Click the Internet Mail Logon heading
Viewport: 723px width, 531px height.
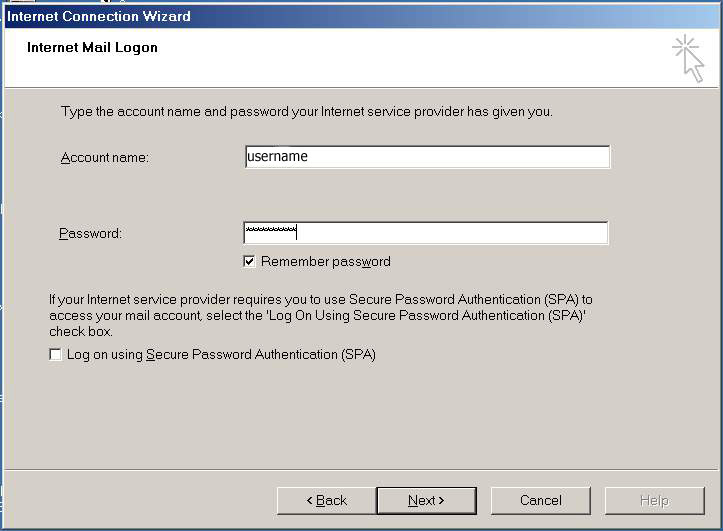pyautogui.click(x=92, y=47)
